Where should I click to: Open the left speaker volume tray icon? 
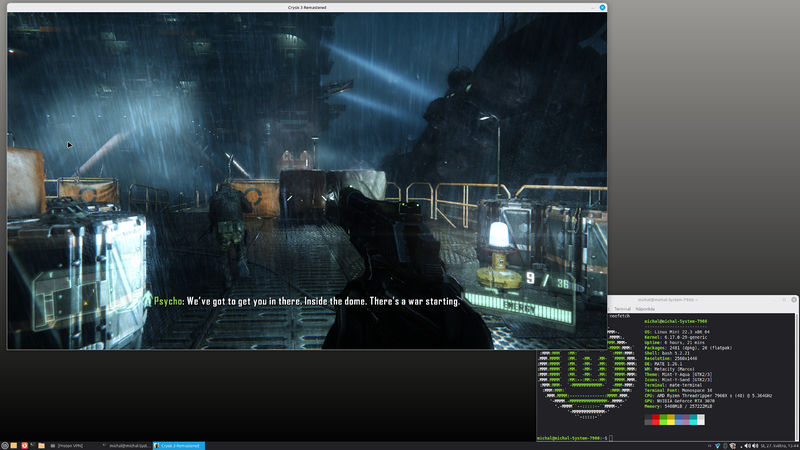tap(747, 446)
